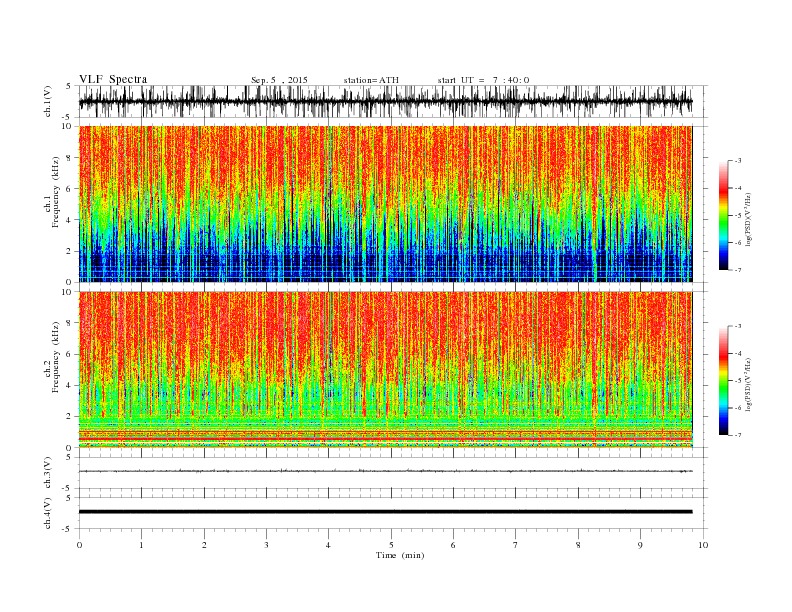Click the 'Sep. 5, 2015' date label

pos(279,80)
